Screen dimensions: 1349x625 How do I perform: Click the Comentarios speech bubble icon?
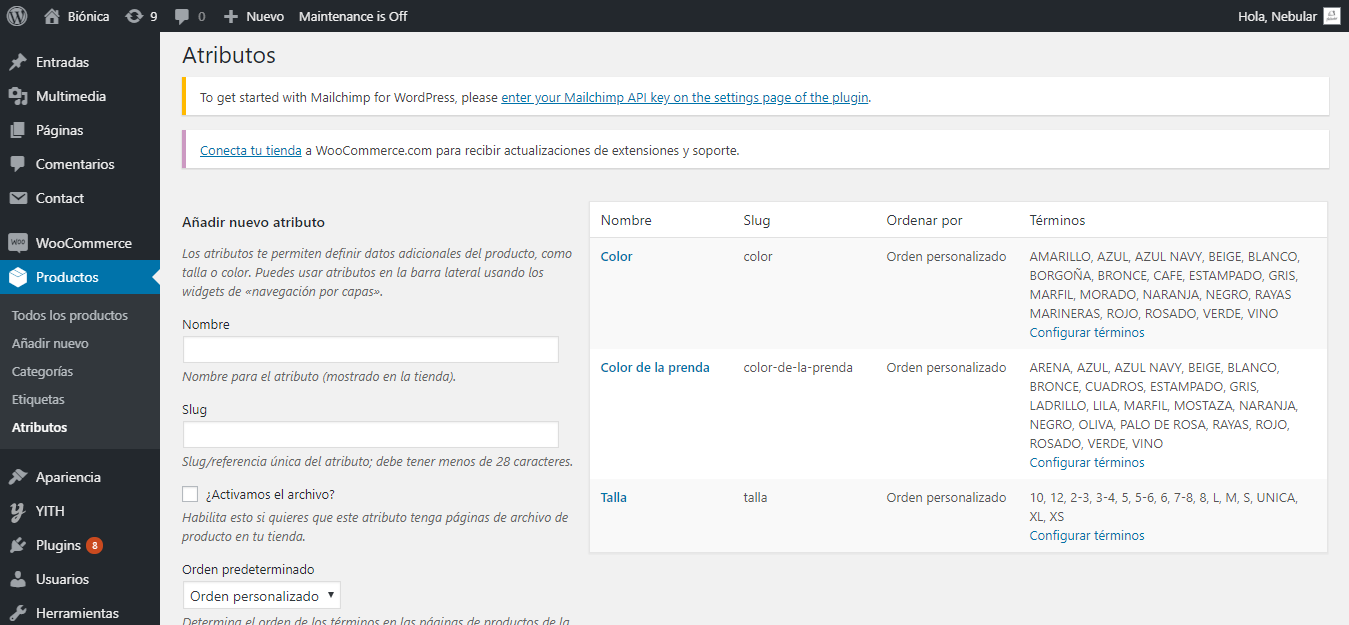coord(18,164)
